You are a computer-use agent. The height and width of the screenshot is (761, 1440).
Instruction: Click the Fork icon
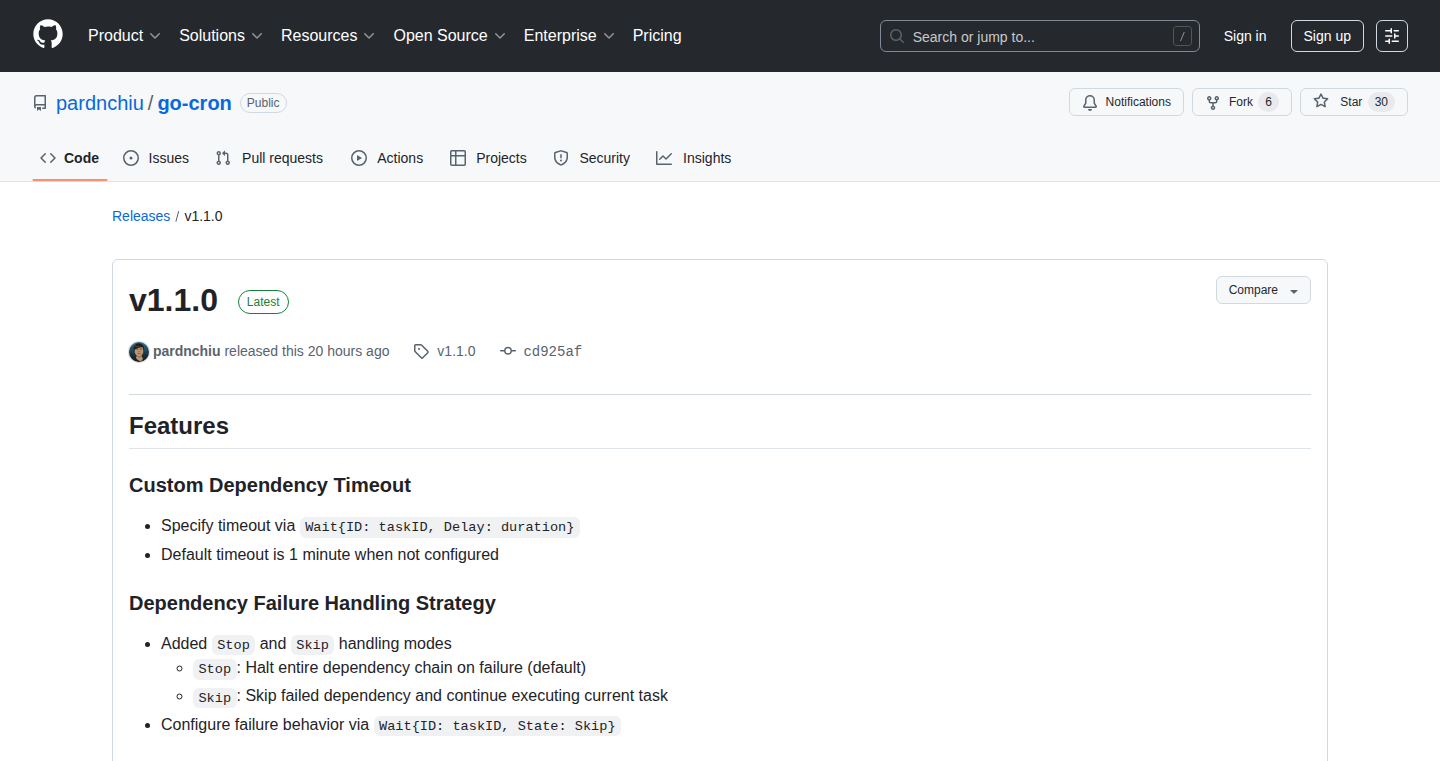pos(1213,102)
